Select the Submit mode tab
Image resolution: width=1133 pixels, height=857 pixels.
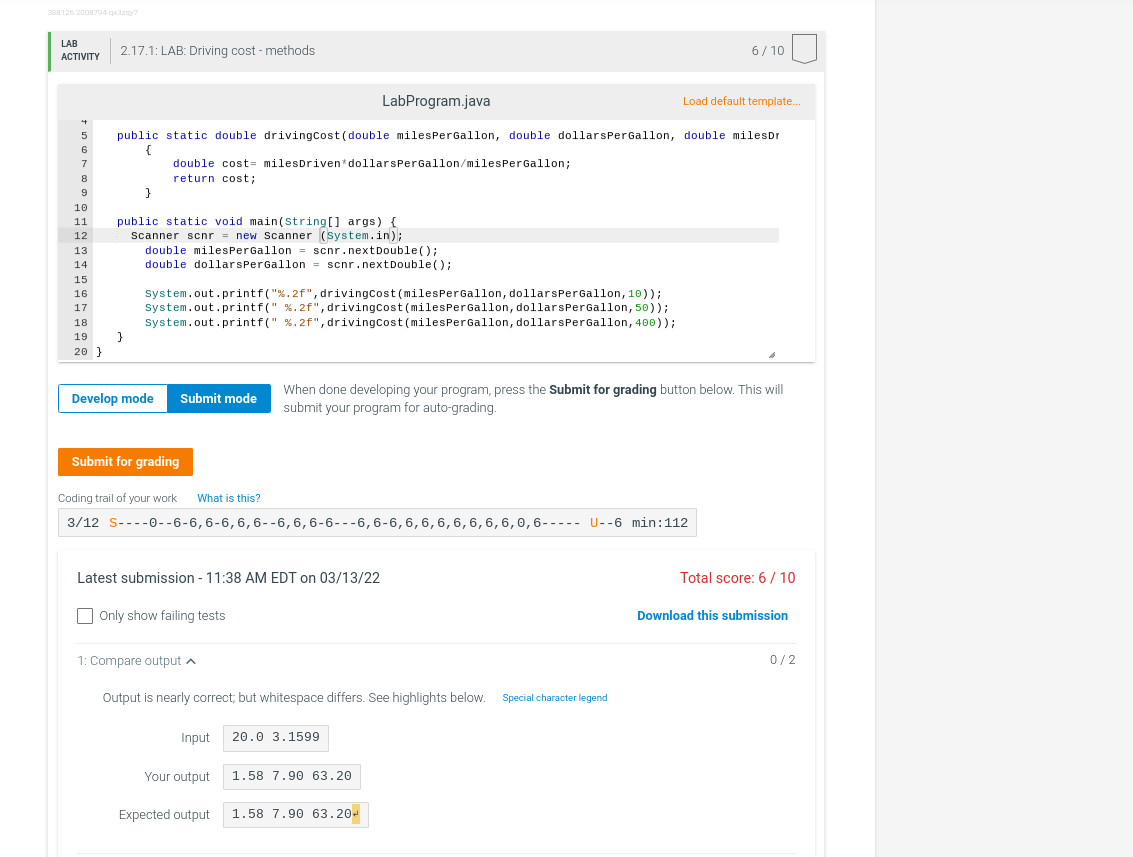(x=218, y=398)
